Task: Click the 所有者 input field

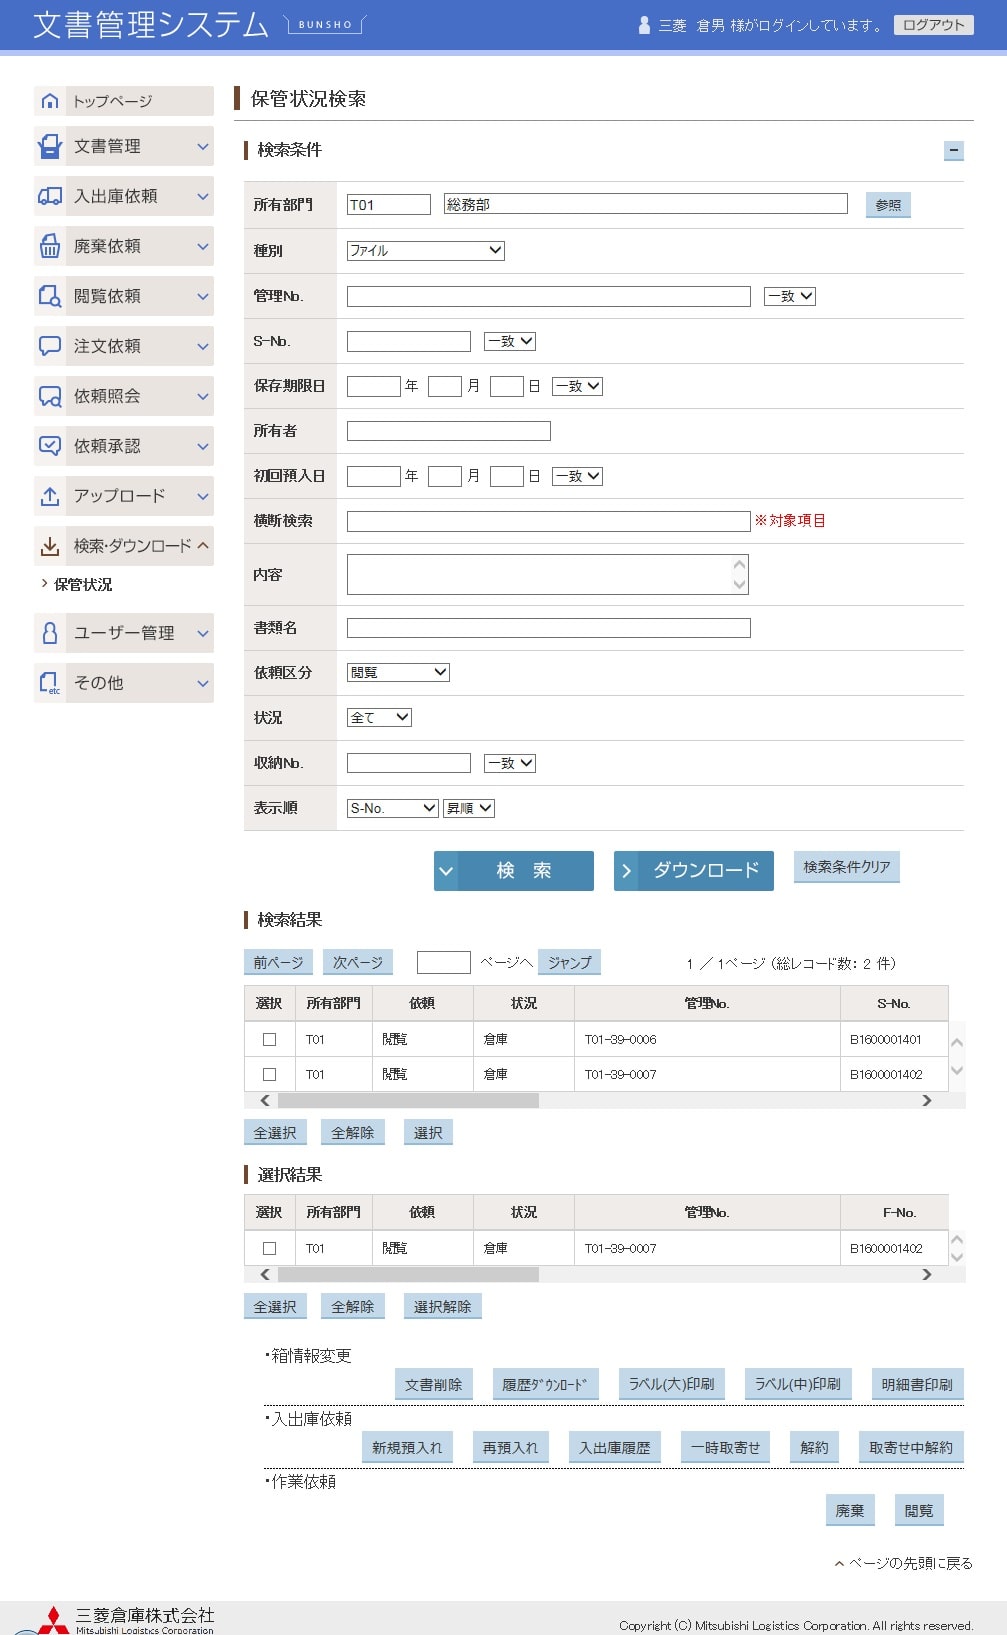Action: (x=449, y=431)
